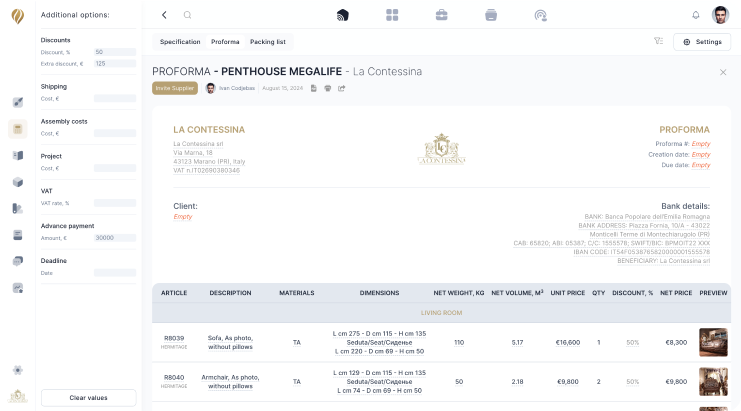Open the materials swatch sidebar icon
741x411 pixels.
[17, 208]
